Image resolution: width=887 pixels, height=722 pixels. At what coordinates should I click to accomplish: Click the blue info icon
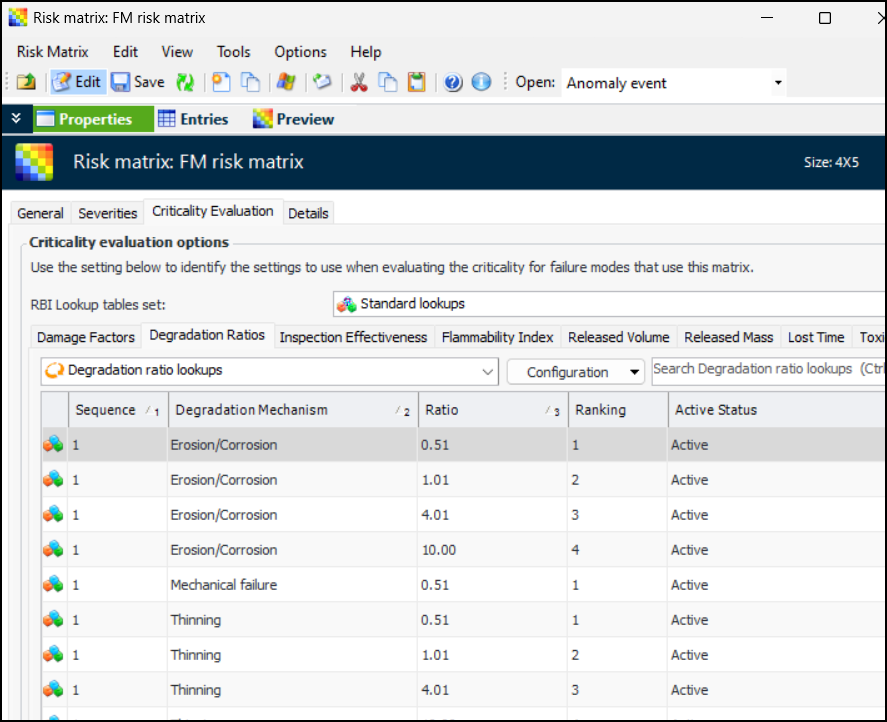(481, 83)
